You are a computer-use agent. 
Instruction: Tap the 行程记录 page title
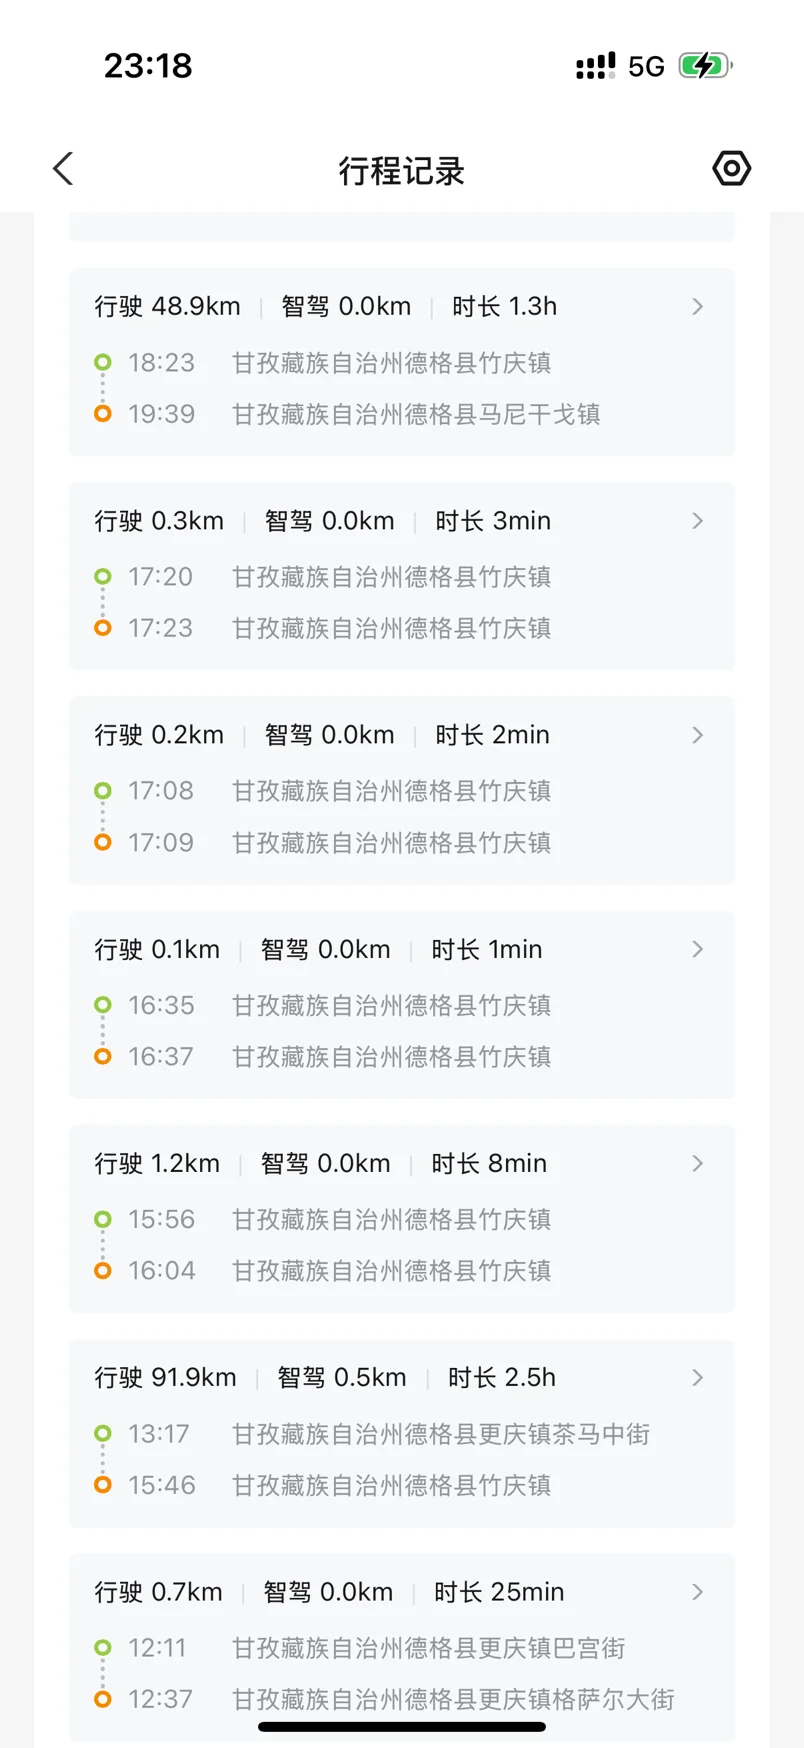coord(402,171)
